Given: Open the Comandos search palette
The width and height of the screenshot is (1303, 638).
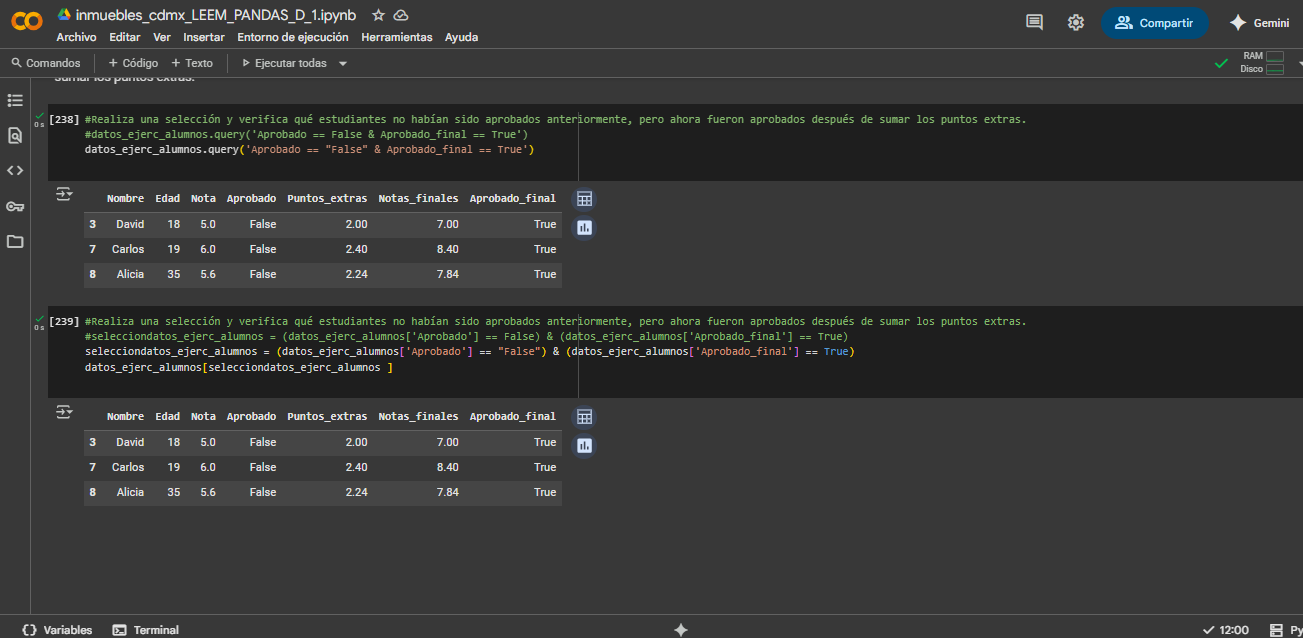Looking at the screenshot, I should point(46,63).
